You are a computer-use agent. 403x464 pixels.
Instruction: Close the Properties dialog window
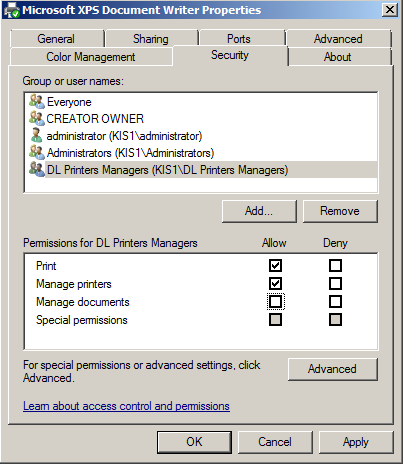pos(390,10)
